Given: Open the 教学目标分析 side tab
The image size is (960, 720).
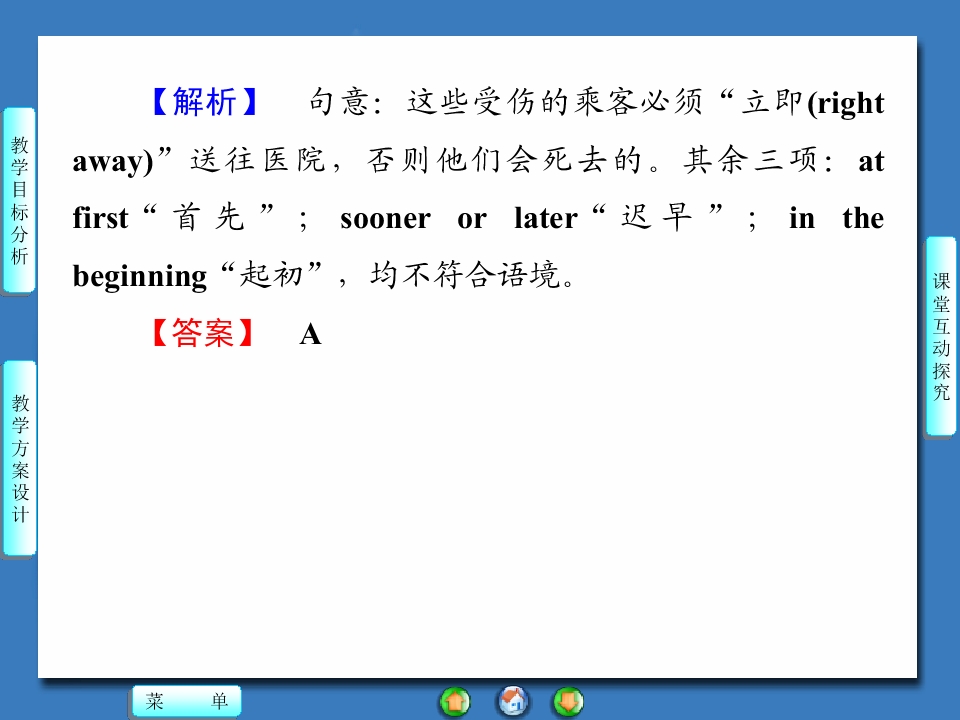Looking at the screenshot, I should click(19, 200).
